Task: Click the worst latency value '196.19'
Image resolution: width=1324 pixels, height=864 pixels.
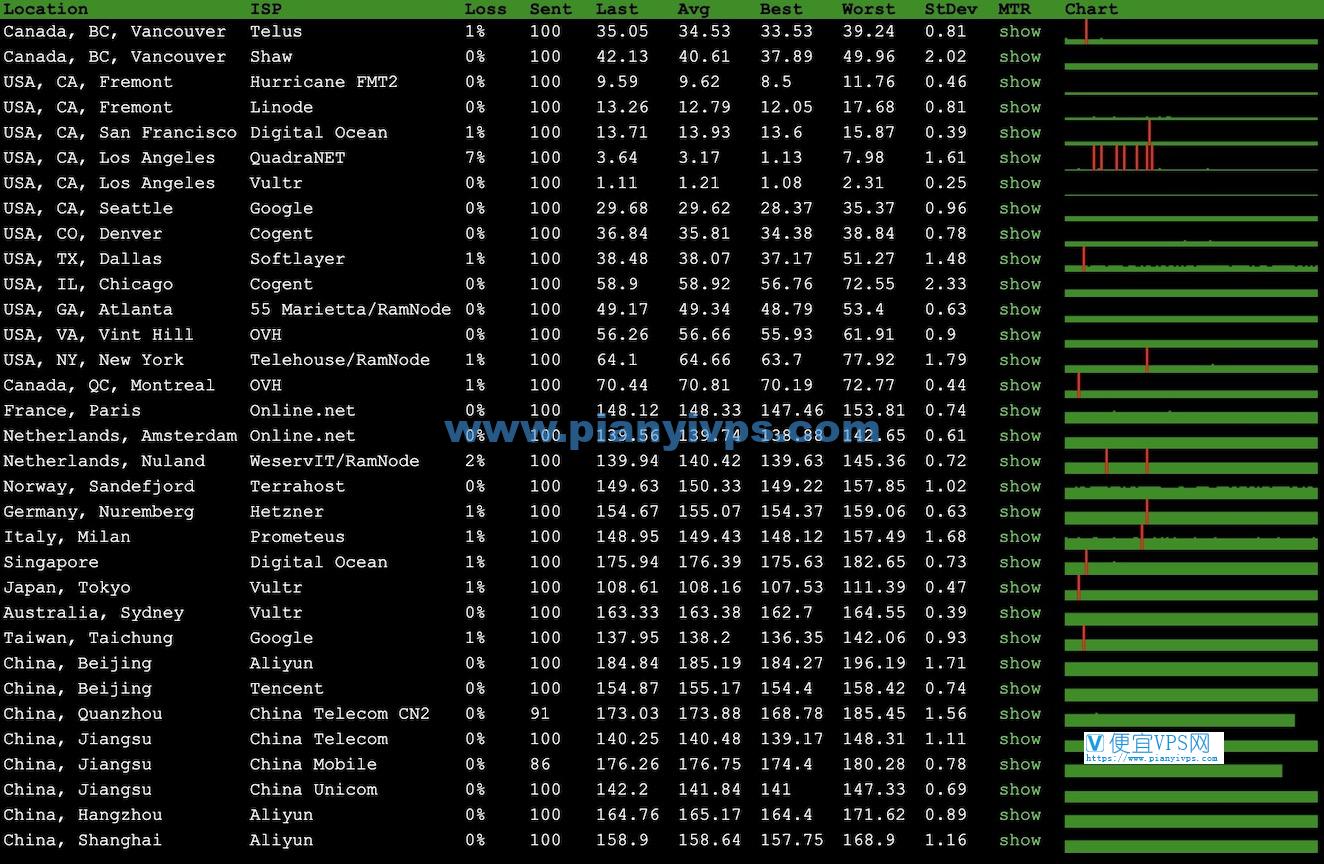Action: tap(874, 663)
